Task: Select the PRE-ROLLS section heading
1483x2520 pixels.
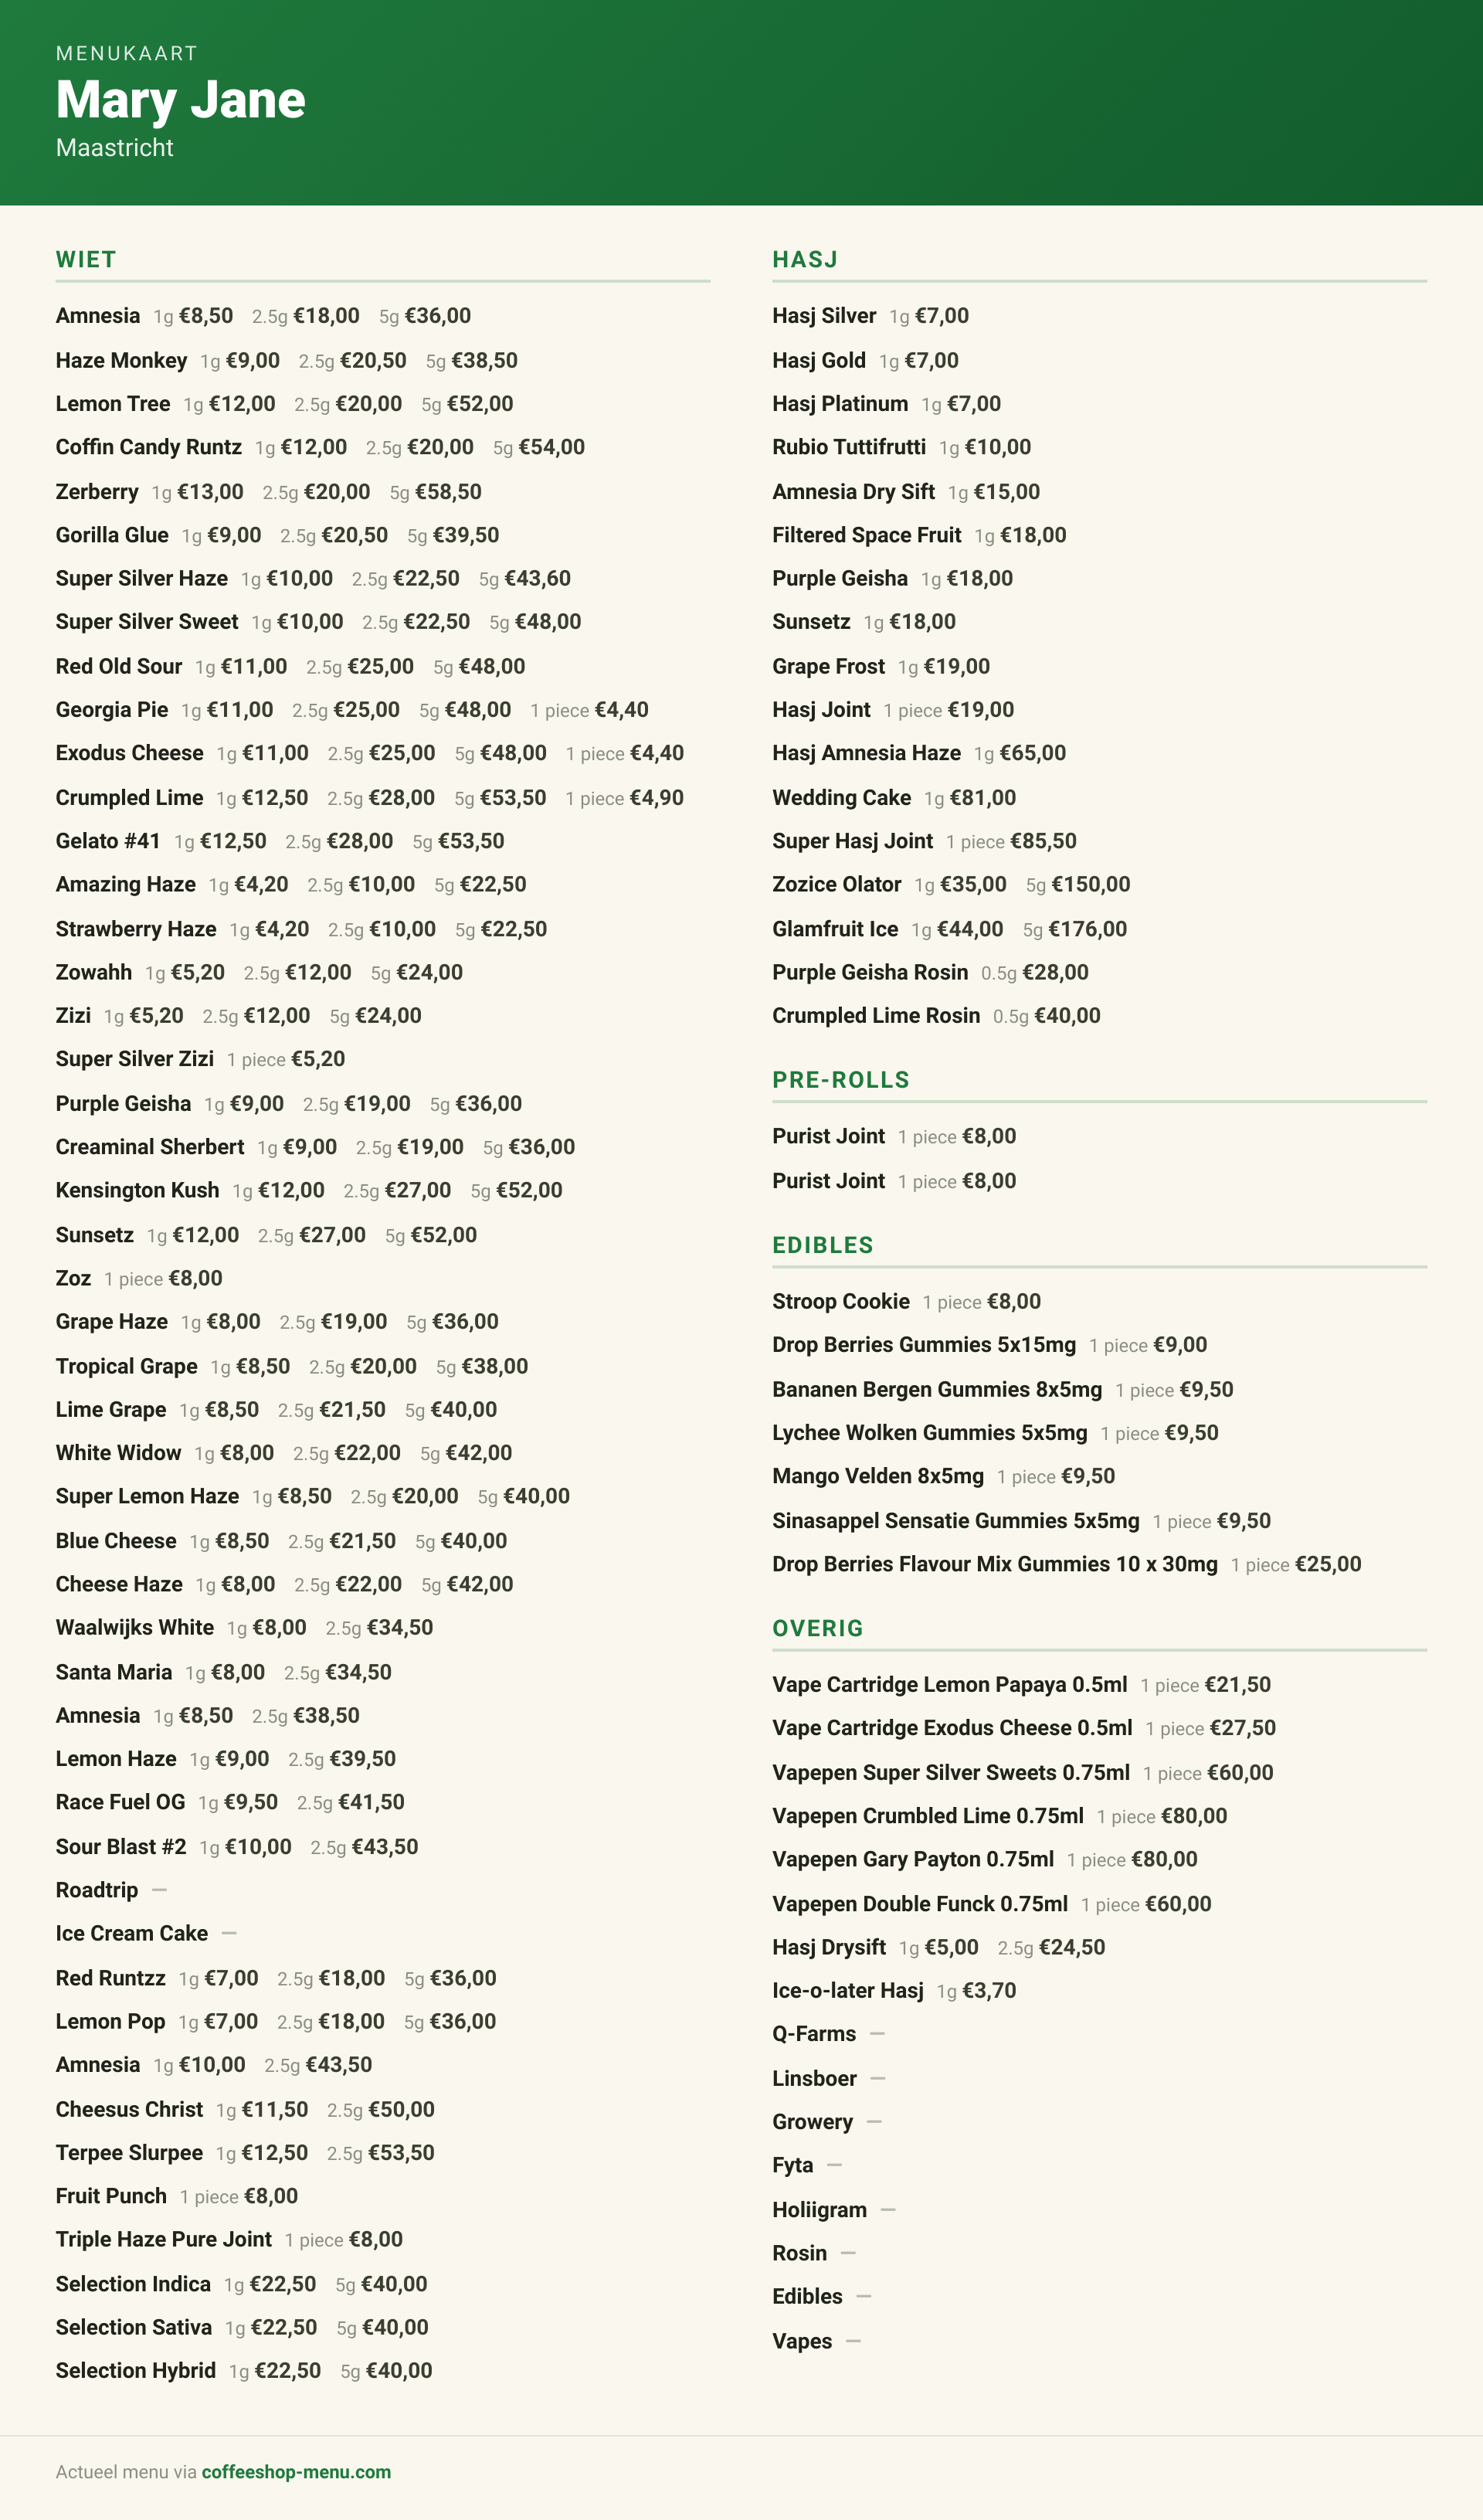Action: pos(841,1080)
